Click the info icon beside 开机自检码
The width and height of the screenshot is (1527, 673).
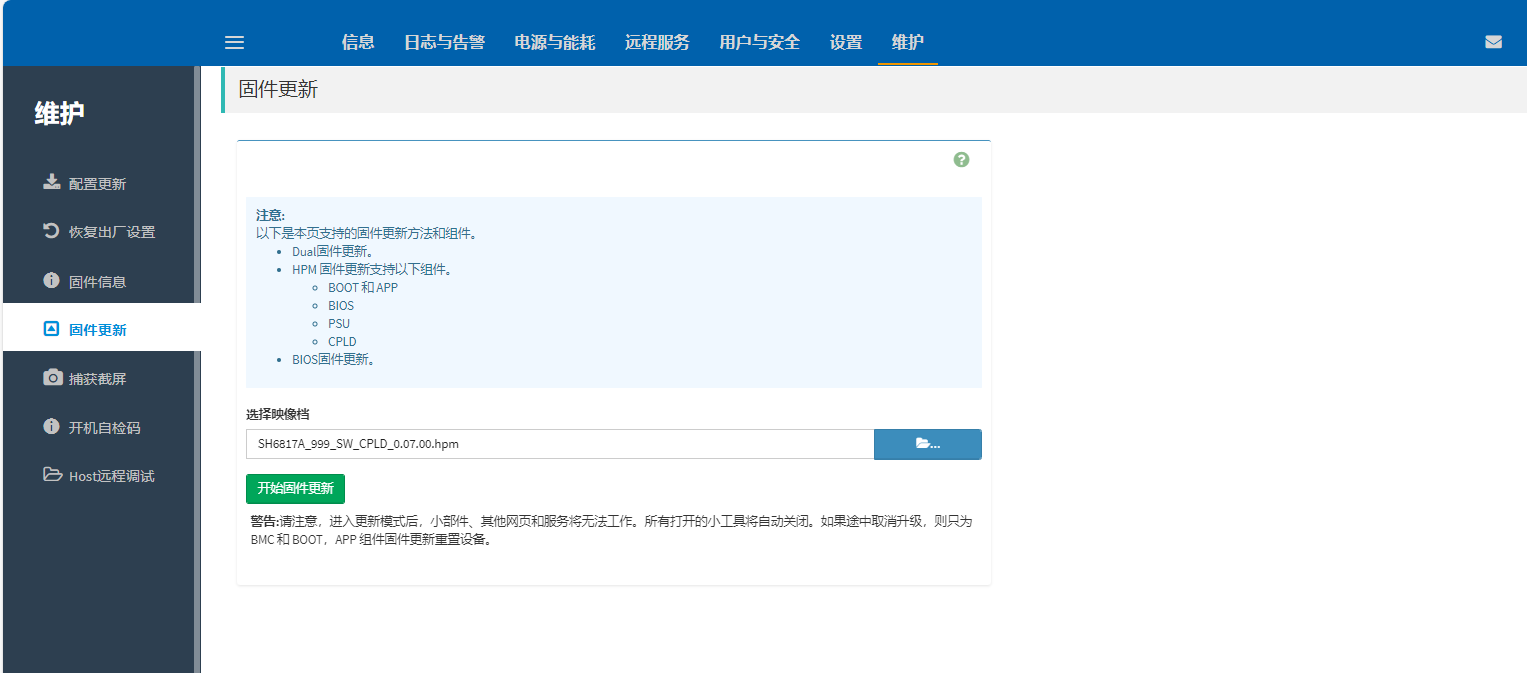click(52, 427)
